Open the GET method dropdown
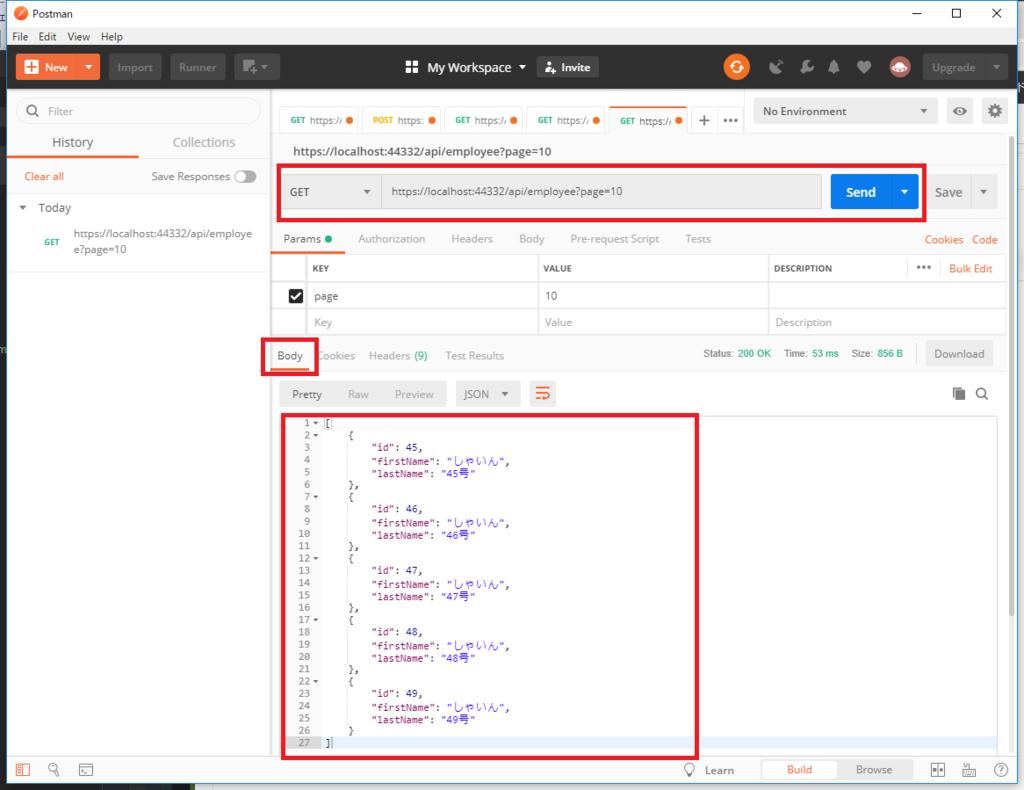 tap(330, 192)
